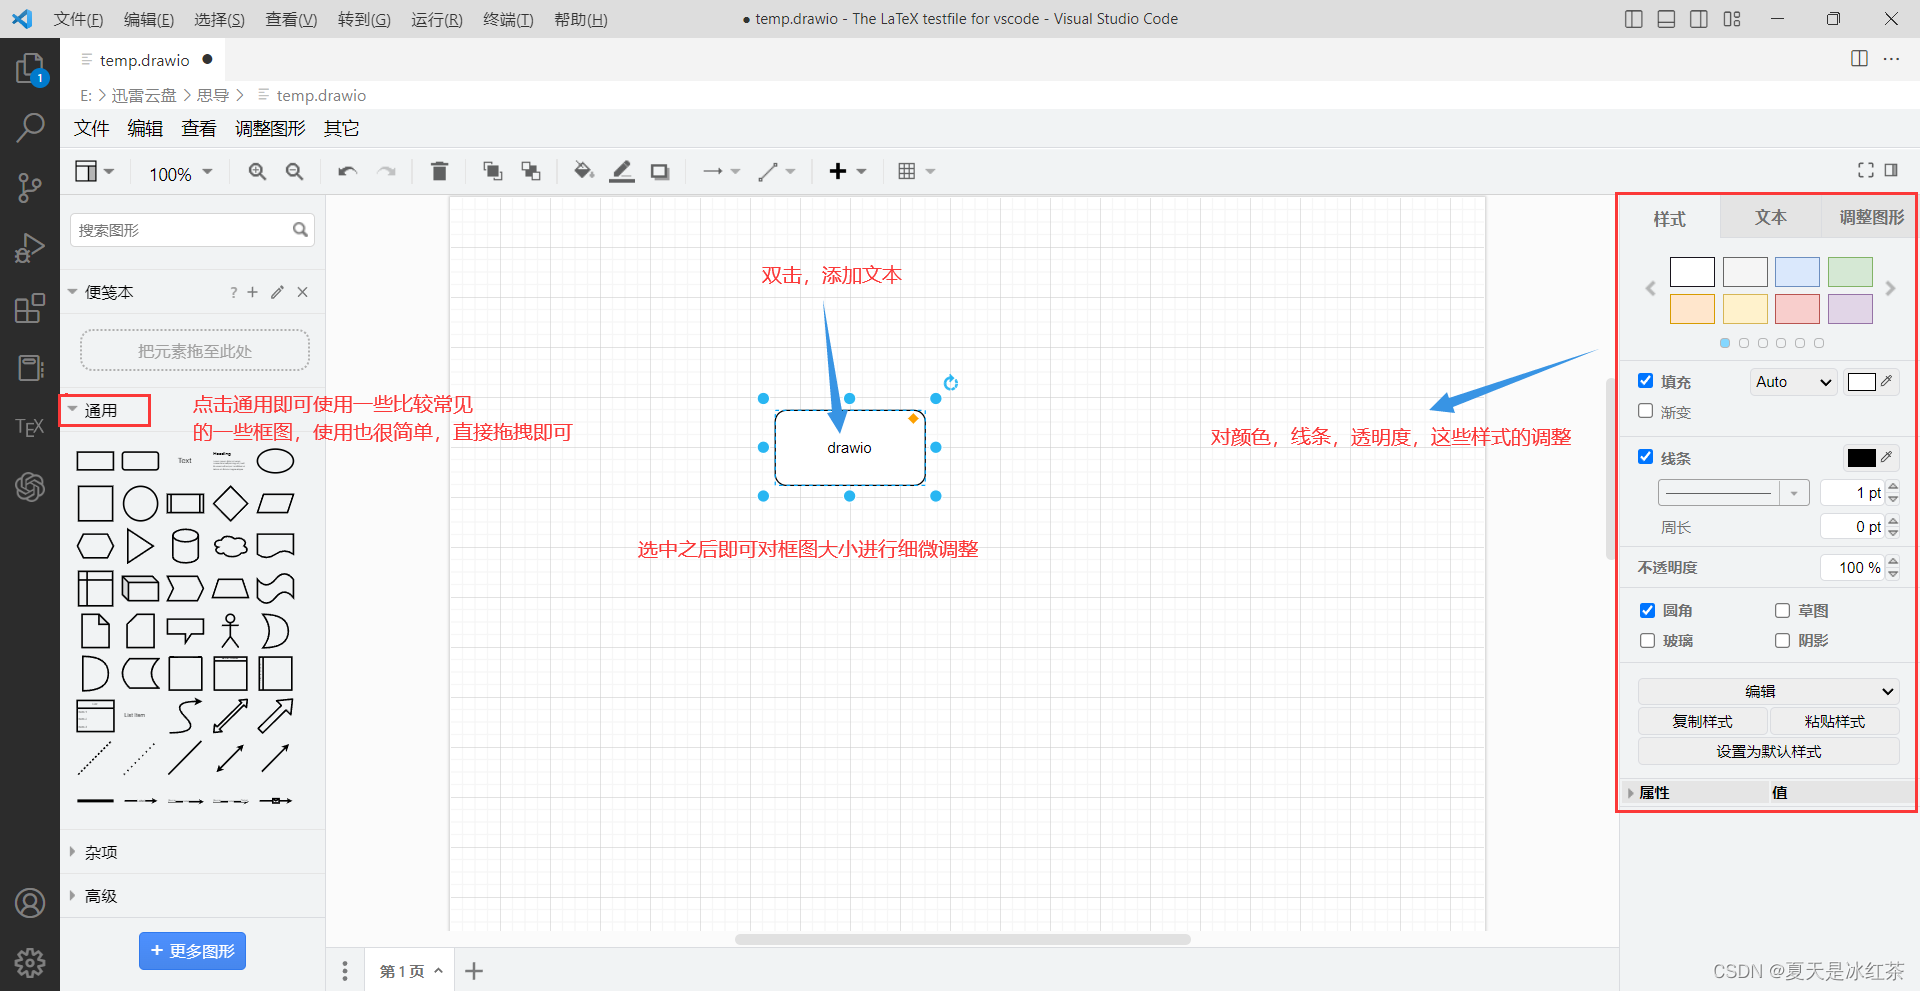Enable the 渐变 gradient checkbox
The height and width of the screenshot is (991, 1920).
click(x=1645, y=411)
